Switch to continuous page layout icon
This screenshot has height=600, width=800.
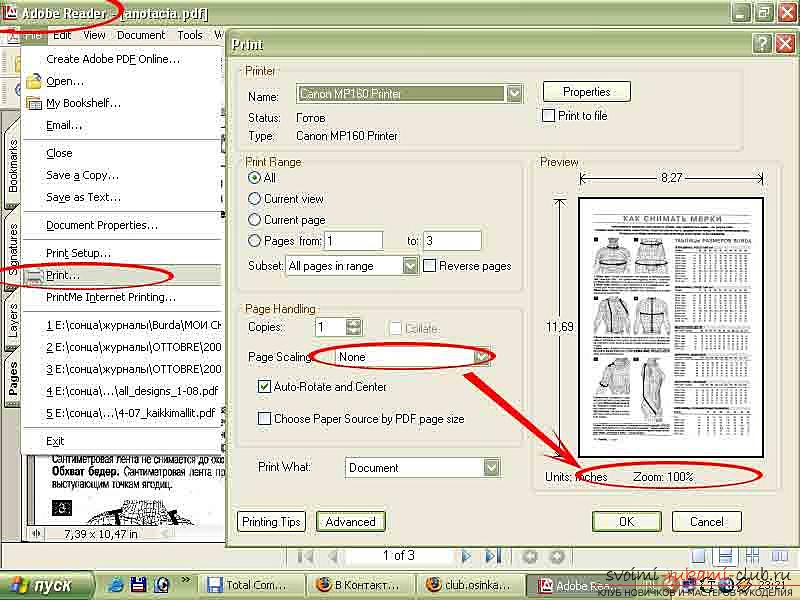coord(726,556)
